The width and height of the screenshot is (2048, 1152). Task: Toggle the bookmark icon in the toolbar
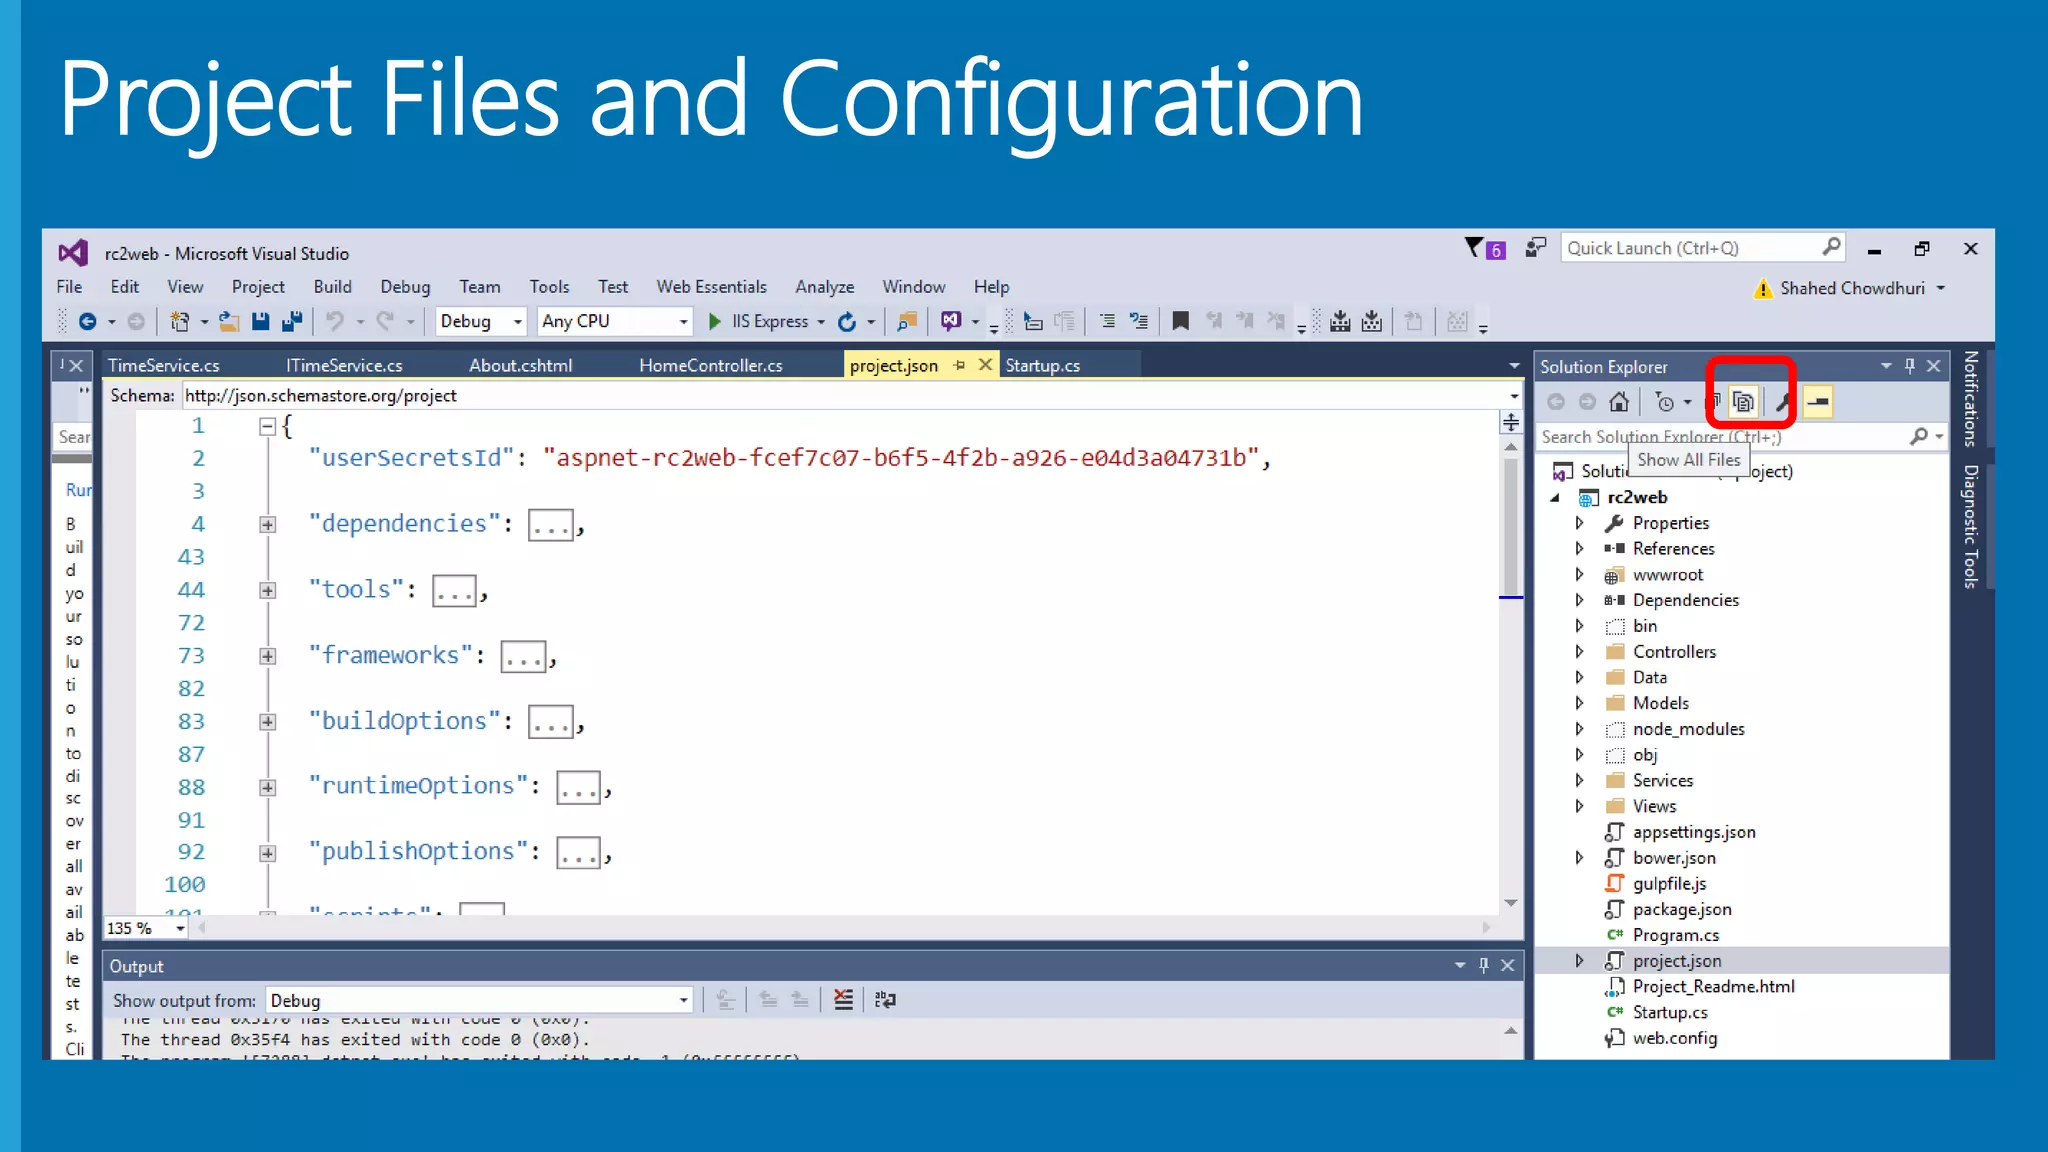(x=1181, y=321)
